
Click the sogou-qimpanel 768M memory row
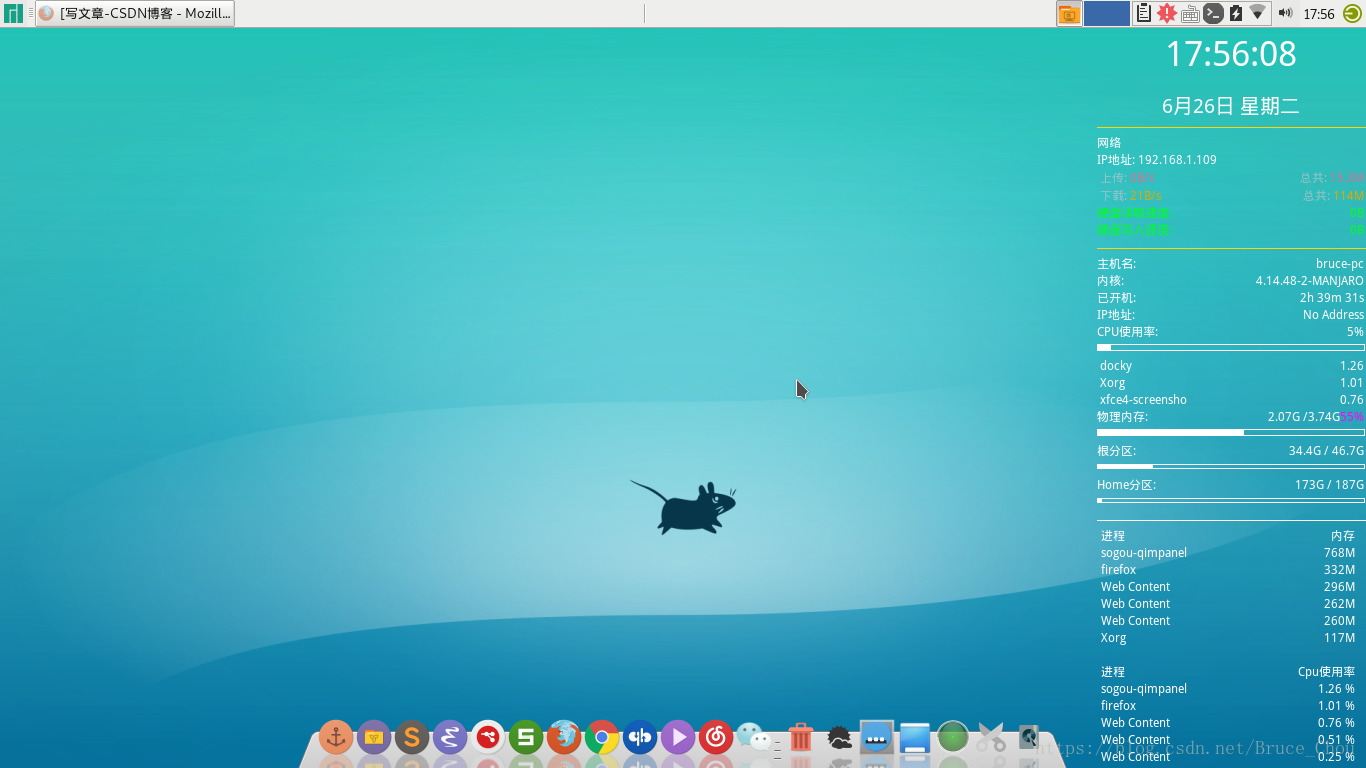(x=1228, y=553)
